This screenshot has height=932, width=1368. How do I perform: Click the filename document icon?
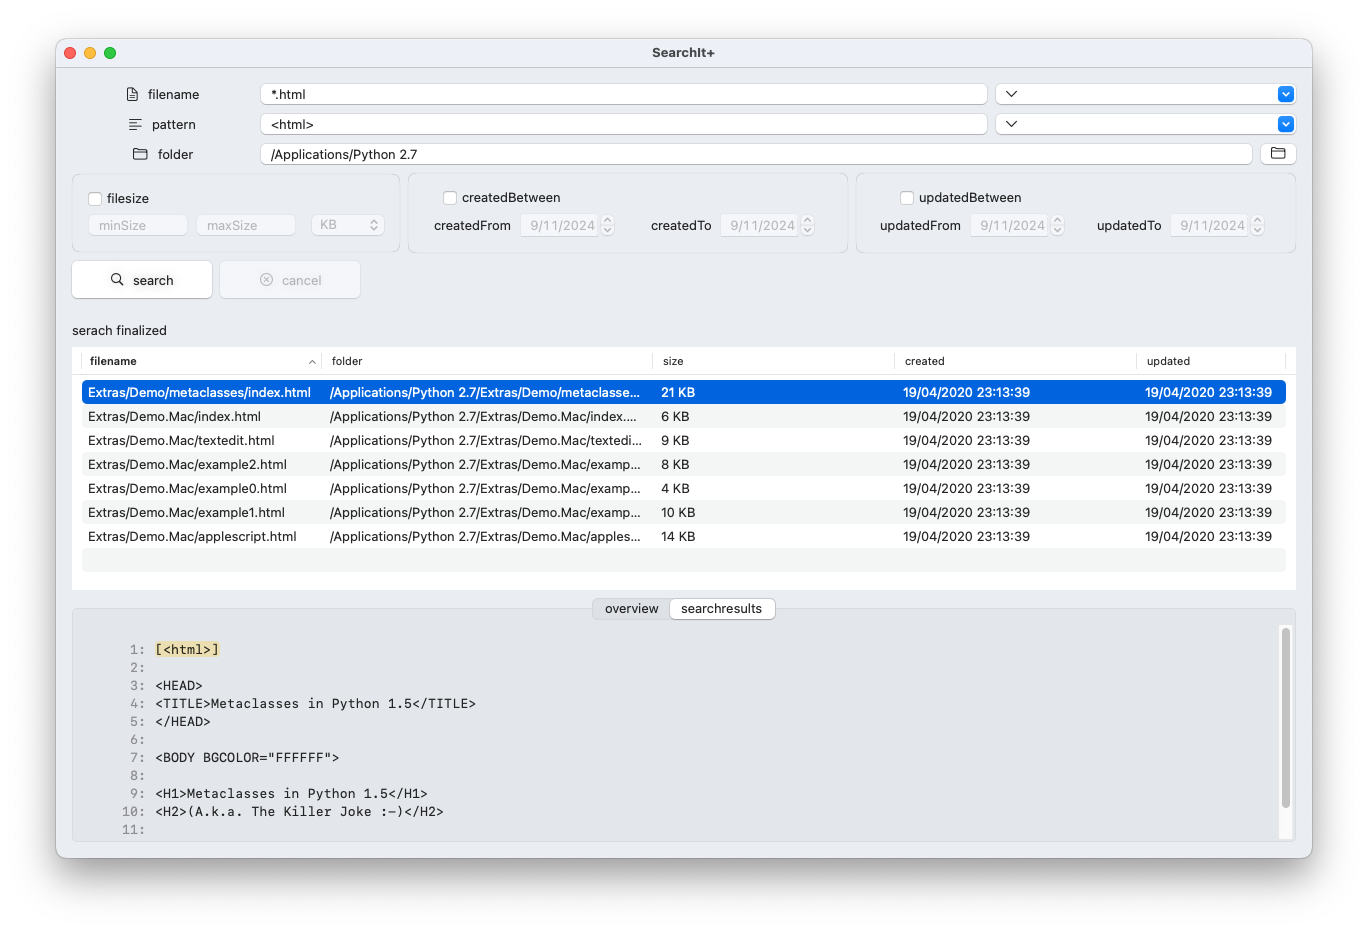[x=131, y=93]
